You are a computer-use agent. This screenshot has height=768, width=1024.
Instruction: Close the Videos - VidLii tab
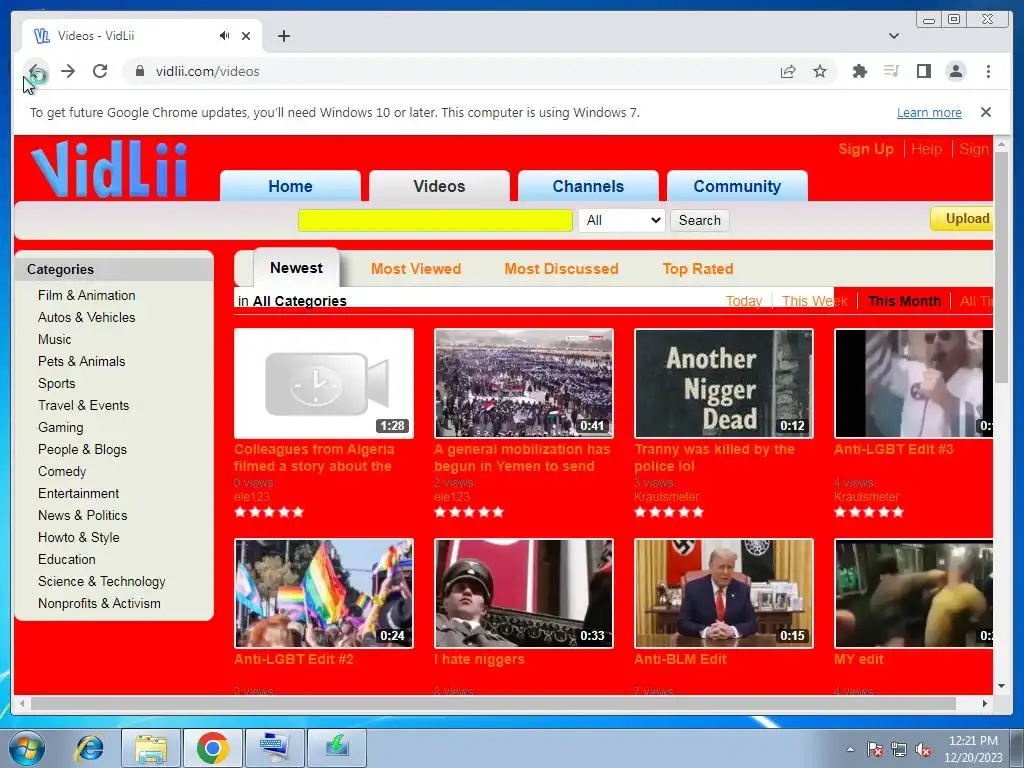pos(246,36)
